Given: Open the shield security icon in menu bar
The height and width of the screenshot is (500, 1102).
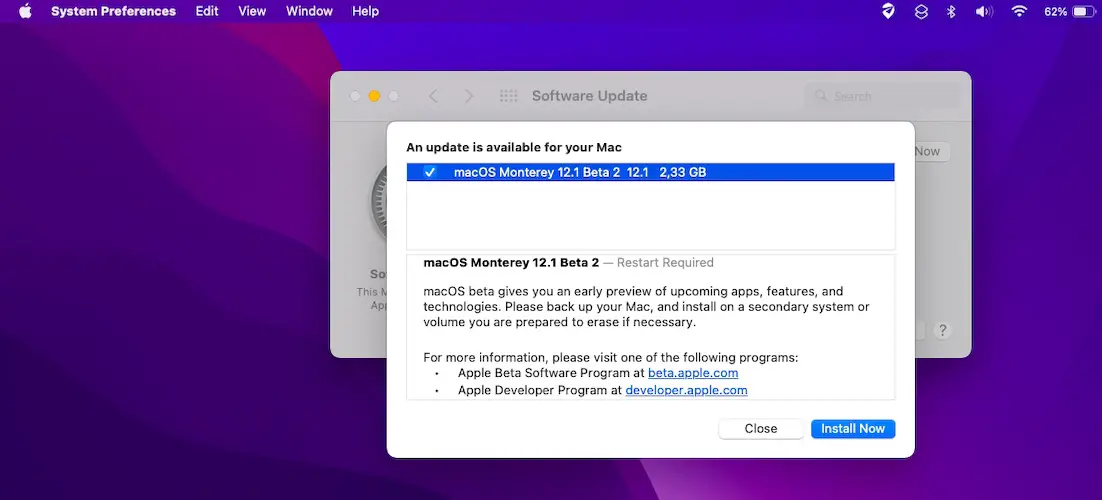Looking at the screenshot, I should click(x=888, y=11).
